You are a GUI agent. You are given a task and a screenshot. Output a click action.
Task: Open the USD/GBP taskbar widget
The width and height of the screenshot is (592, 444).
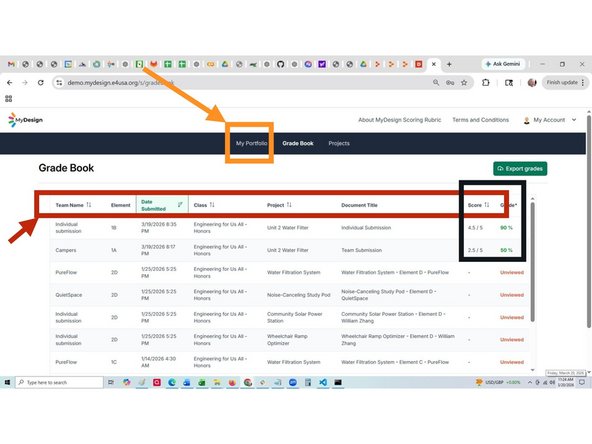click(498, 382)
